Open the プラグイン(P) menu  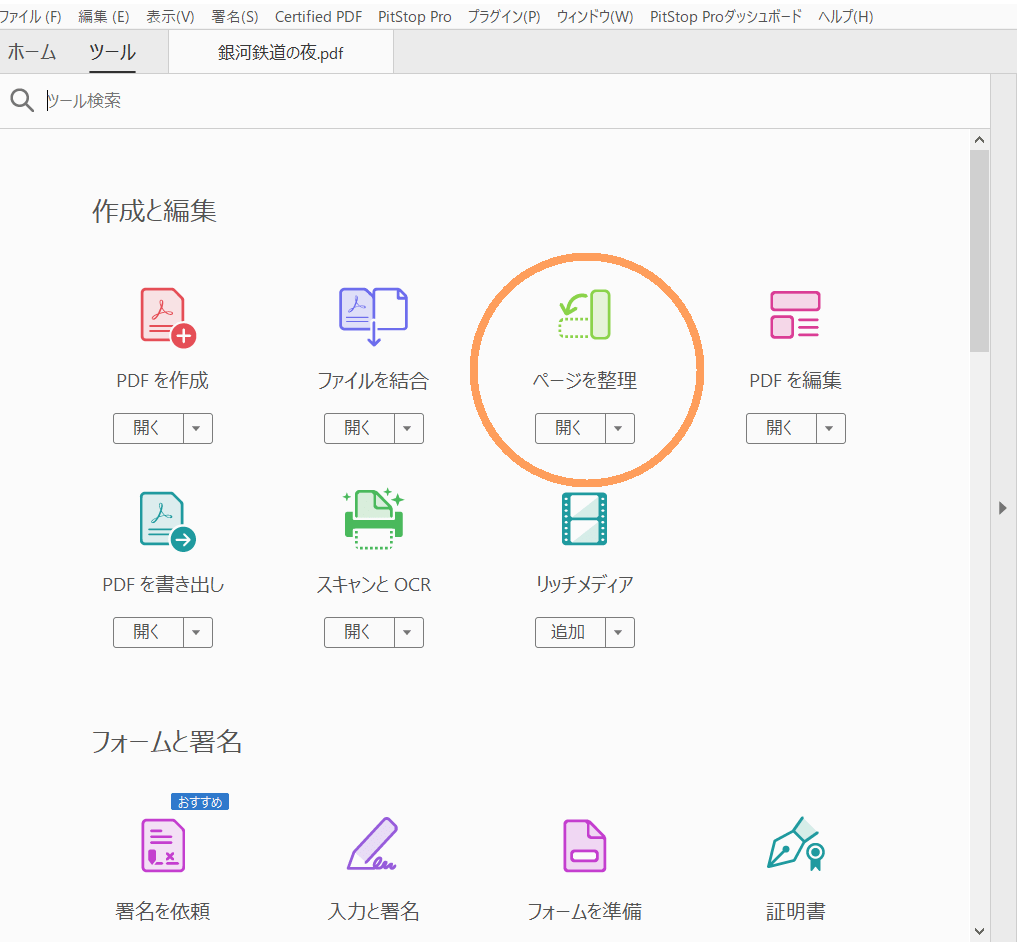(504, 17)
